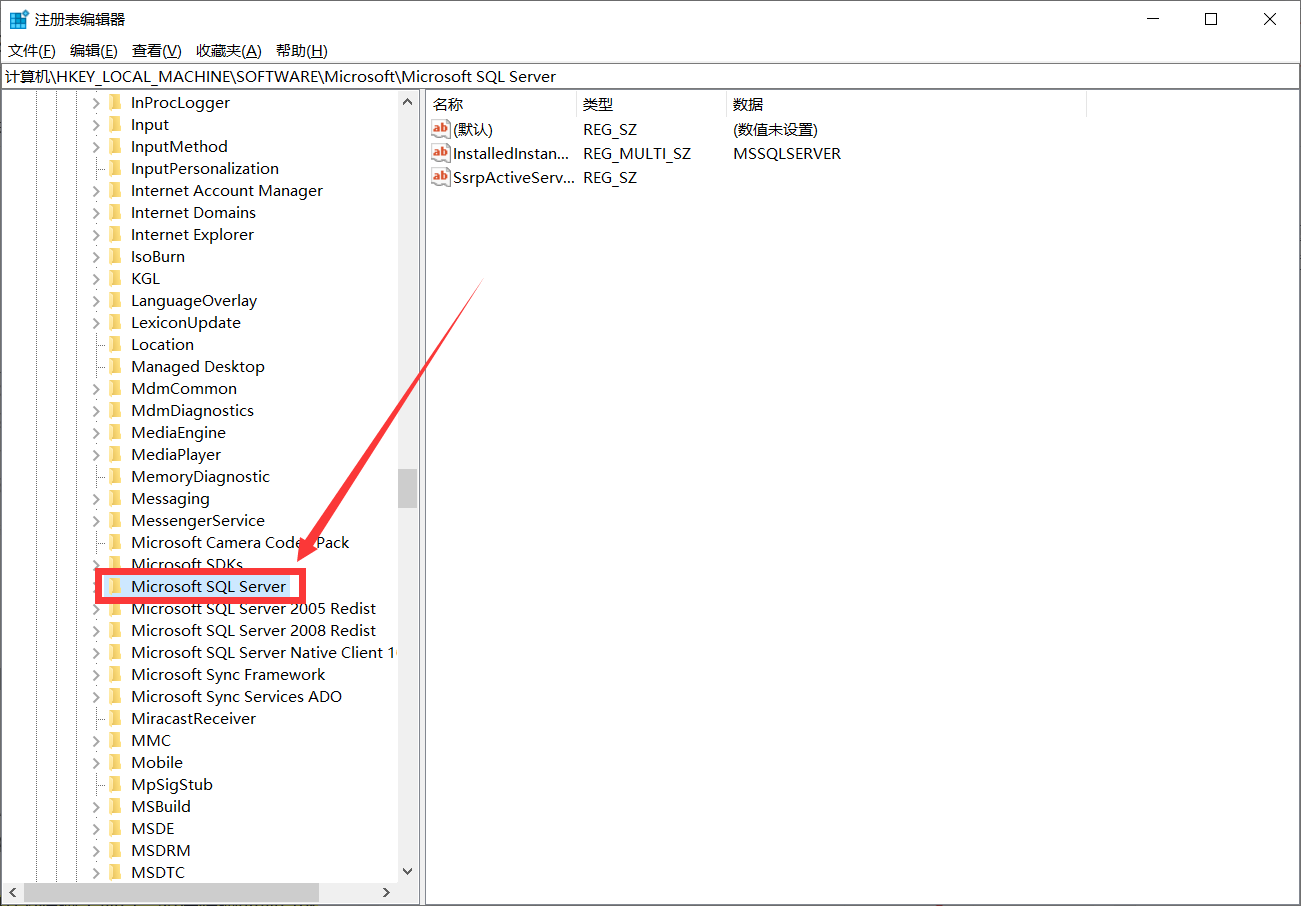The height and width of the screenshot is (906, 1301).
Task: Click the horizontal scrollbar left arrow
Action: pyautogui.click(x=12, y=892)
